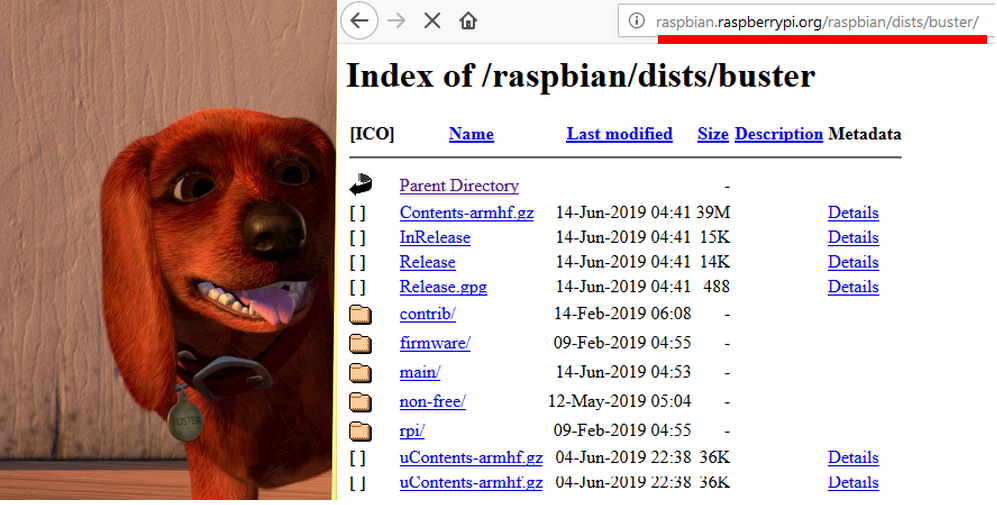Image resolution: width=997 pixels, height=505 pixels.
Task: Click the Parent Directory back-arrow icon
Action: [361, 184]
